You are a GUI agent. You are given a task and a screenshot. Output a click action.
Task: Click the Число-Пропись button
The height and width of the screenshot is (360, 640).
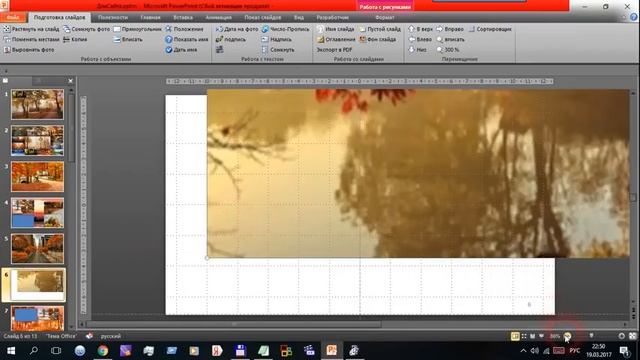[286, 29]
